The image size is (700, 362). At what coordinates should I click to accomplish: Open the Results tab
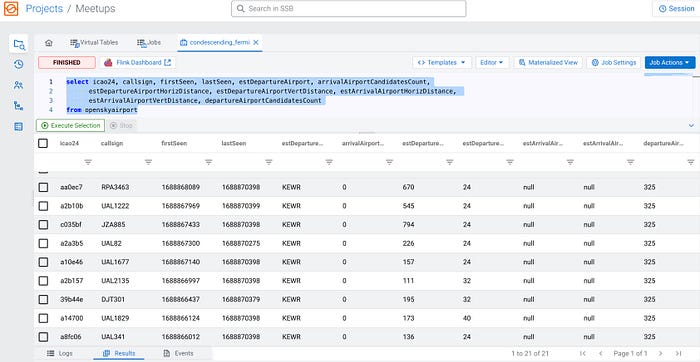click(119, 354)
